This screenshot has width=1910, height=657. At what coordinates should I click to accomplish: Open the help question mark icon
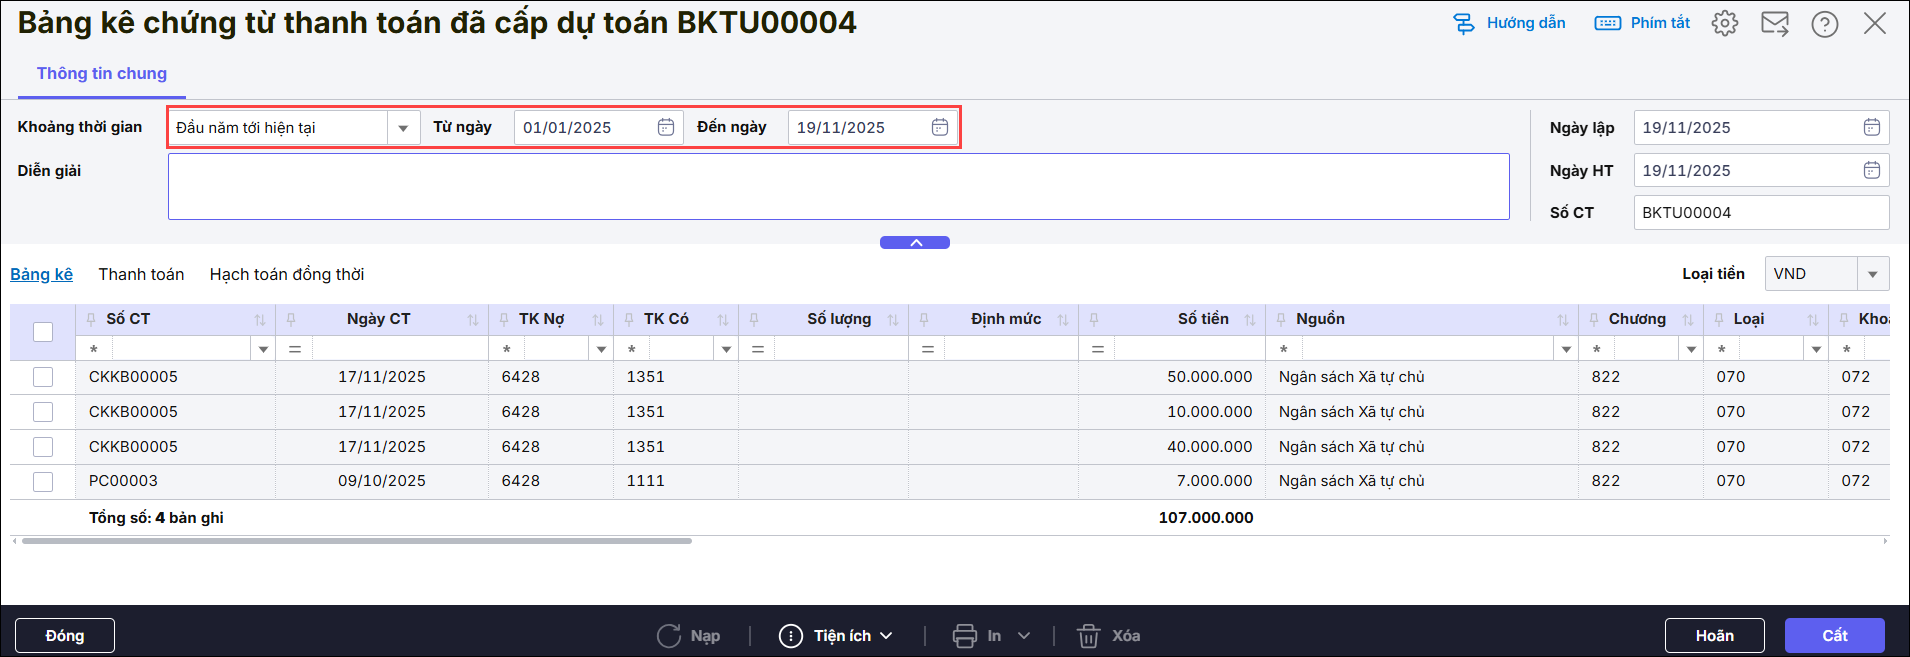point(1825,23)
